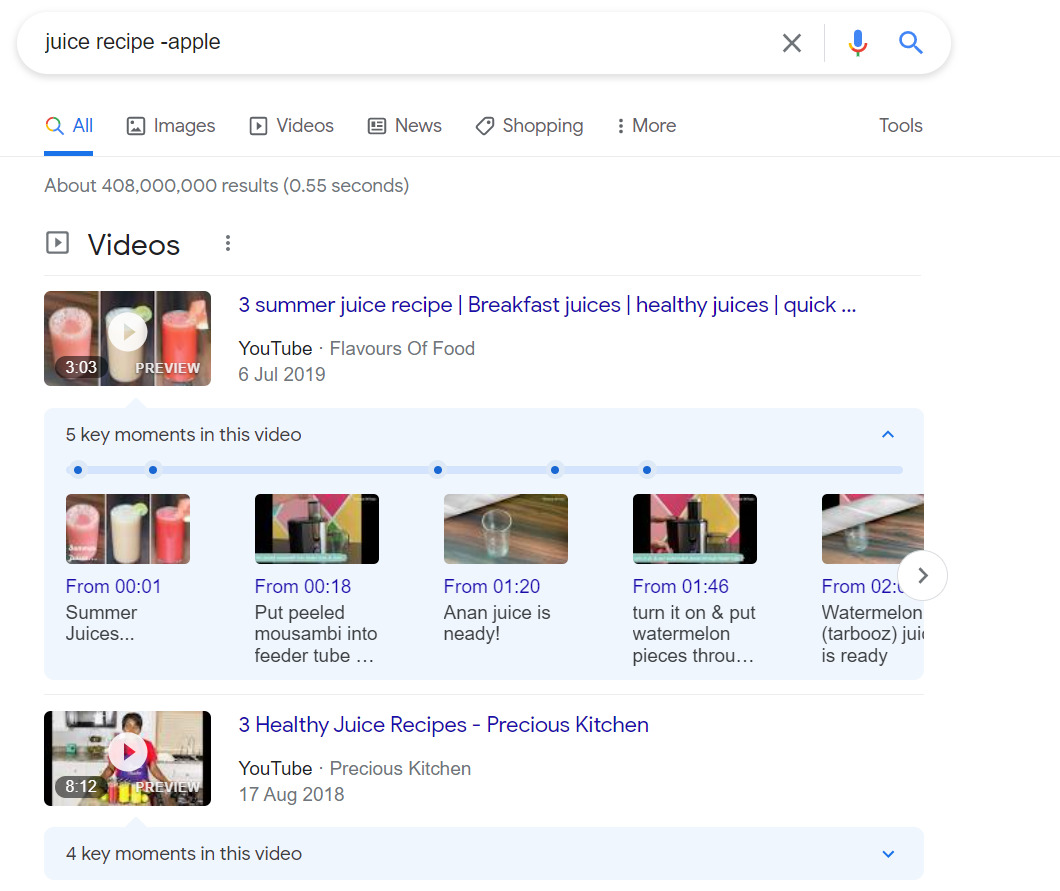This screenshot has height=891, width=1060.
Task: Open Tools for search filters
Action: click(x=899, y=125)
